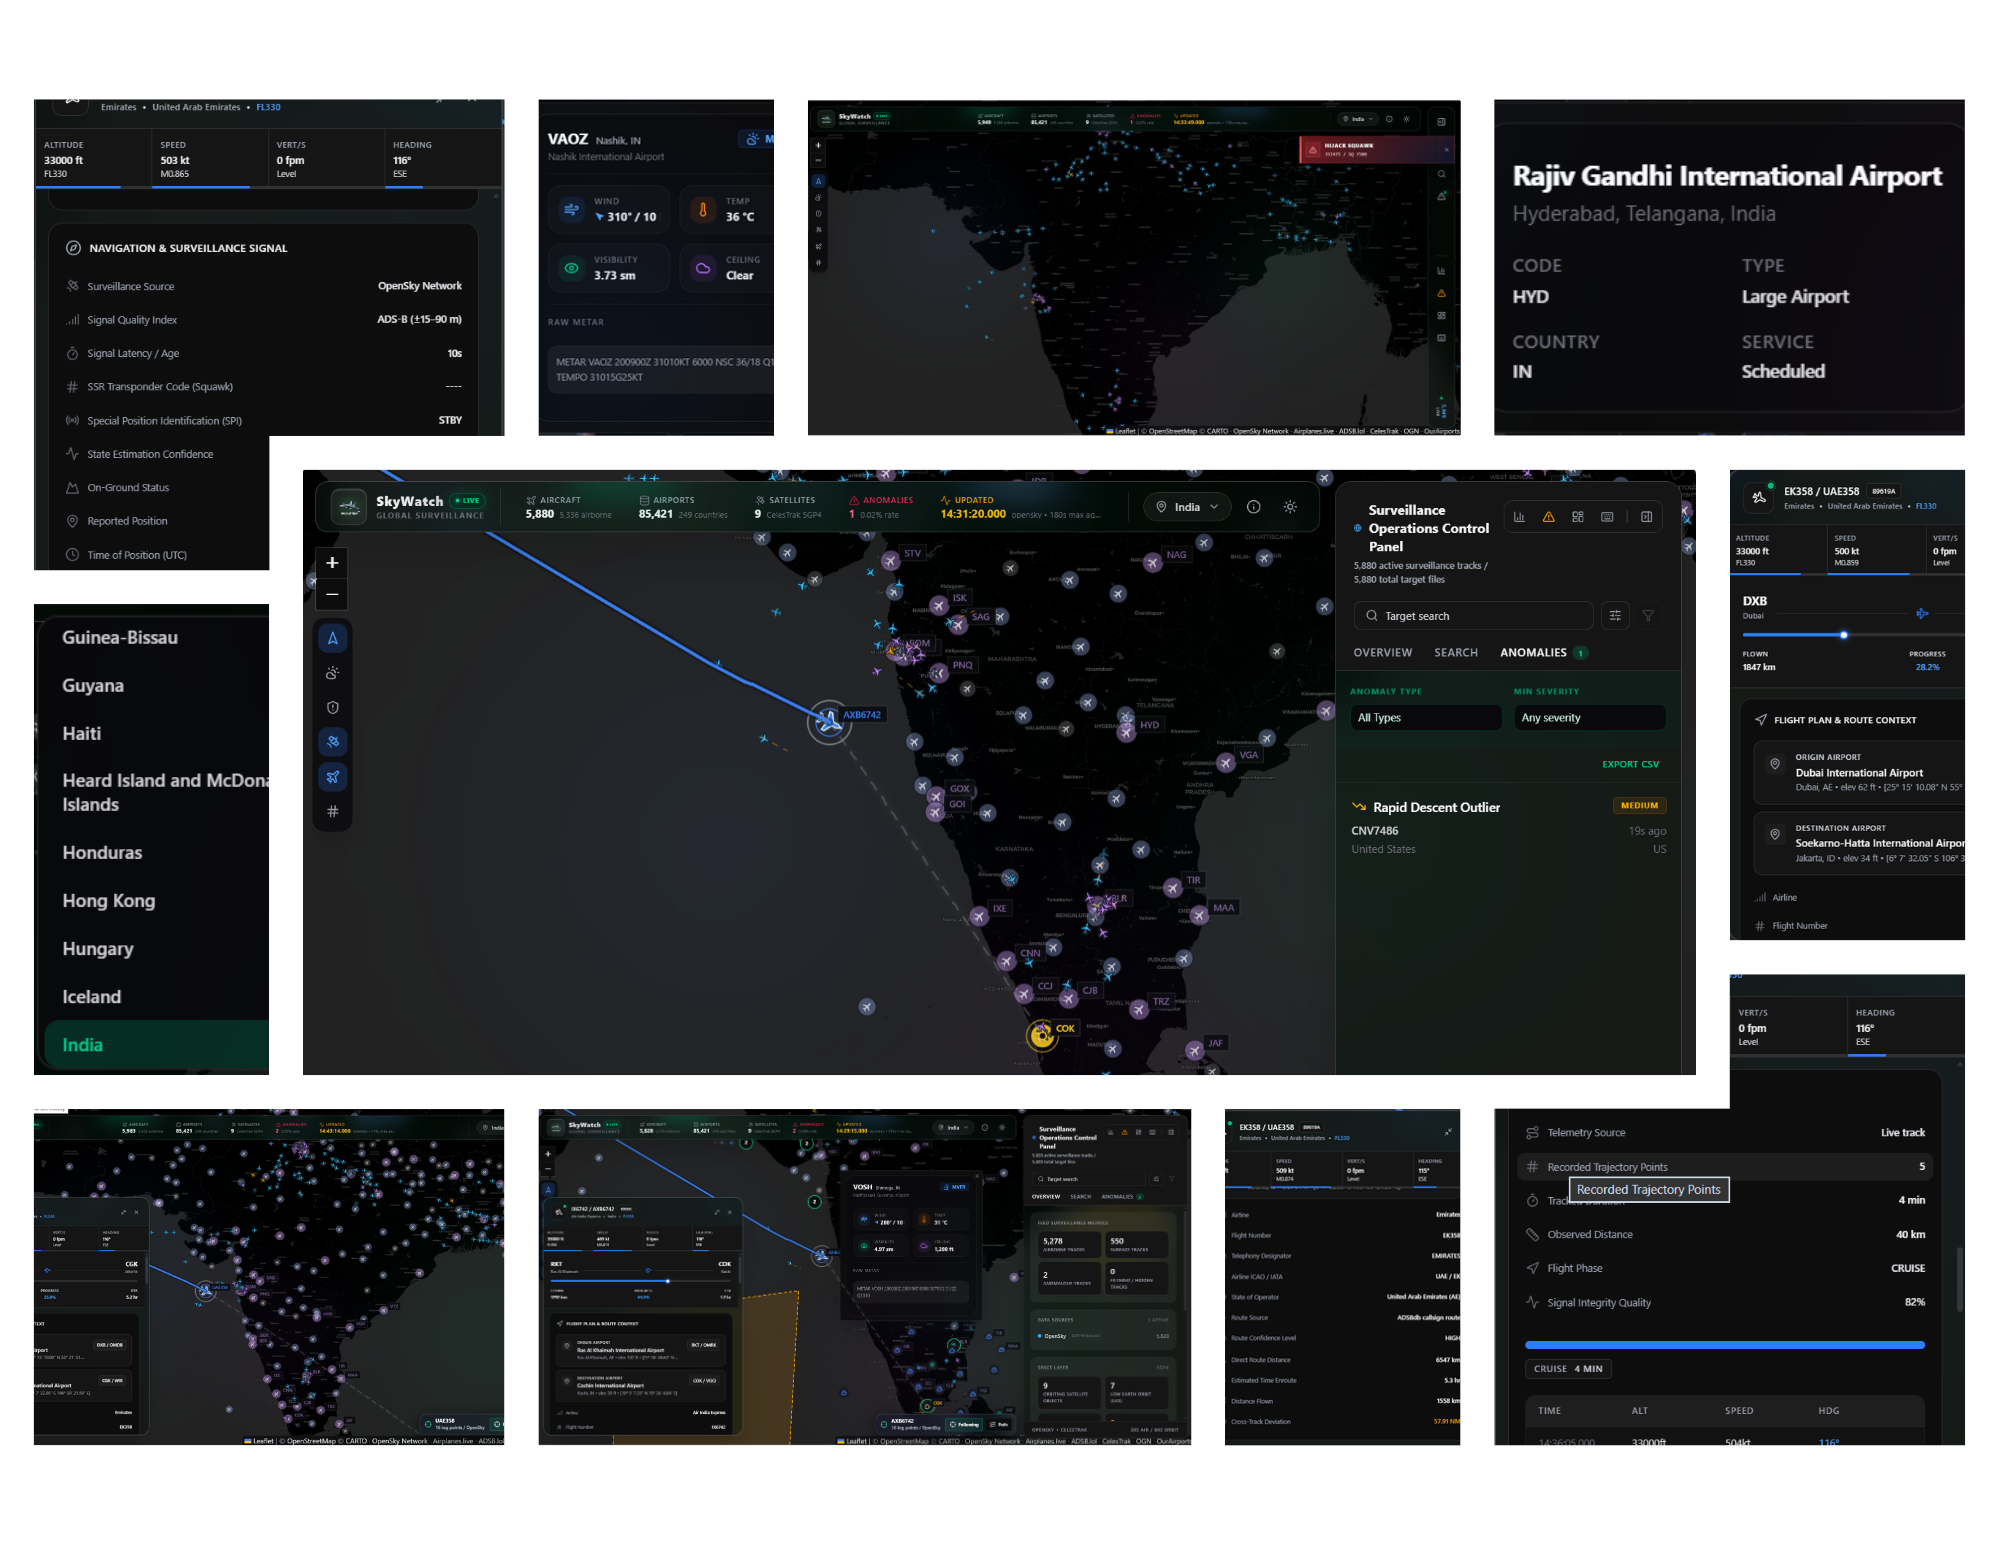The image size is (1999, 1545).
Task: Click the DXB flight progress slider handle
Action: click(1843, 635)
